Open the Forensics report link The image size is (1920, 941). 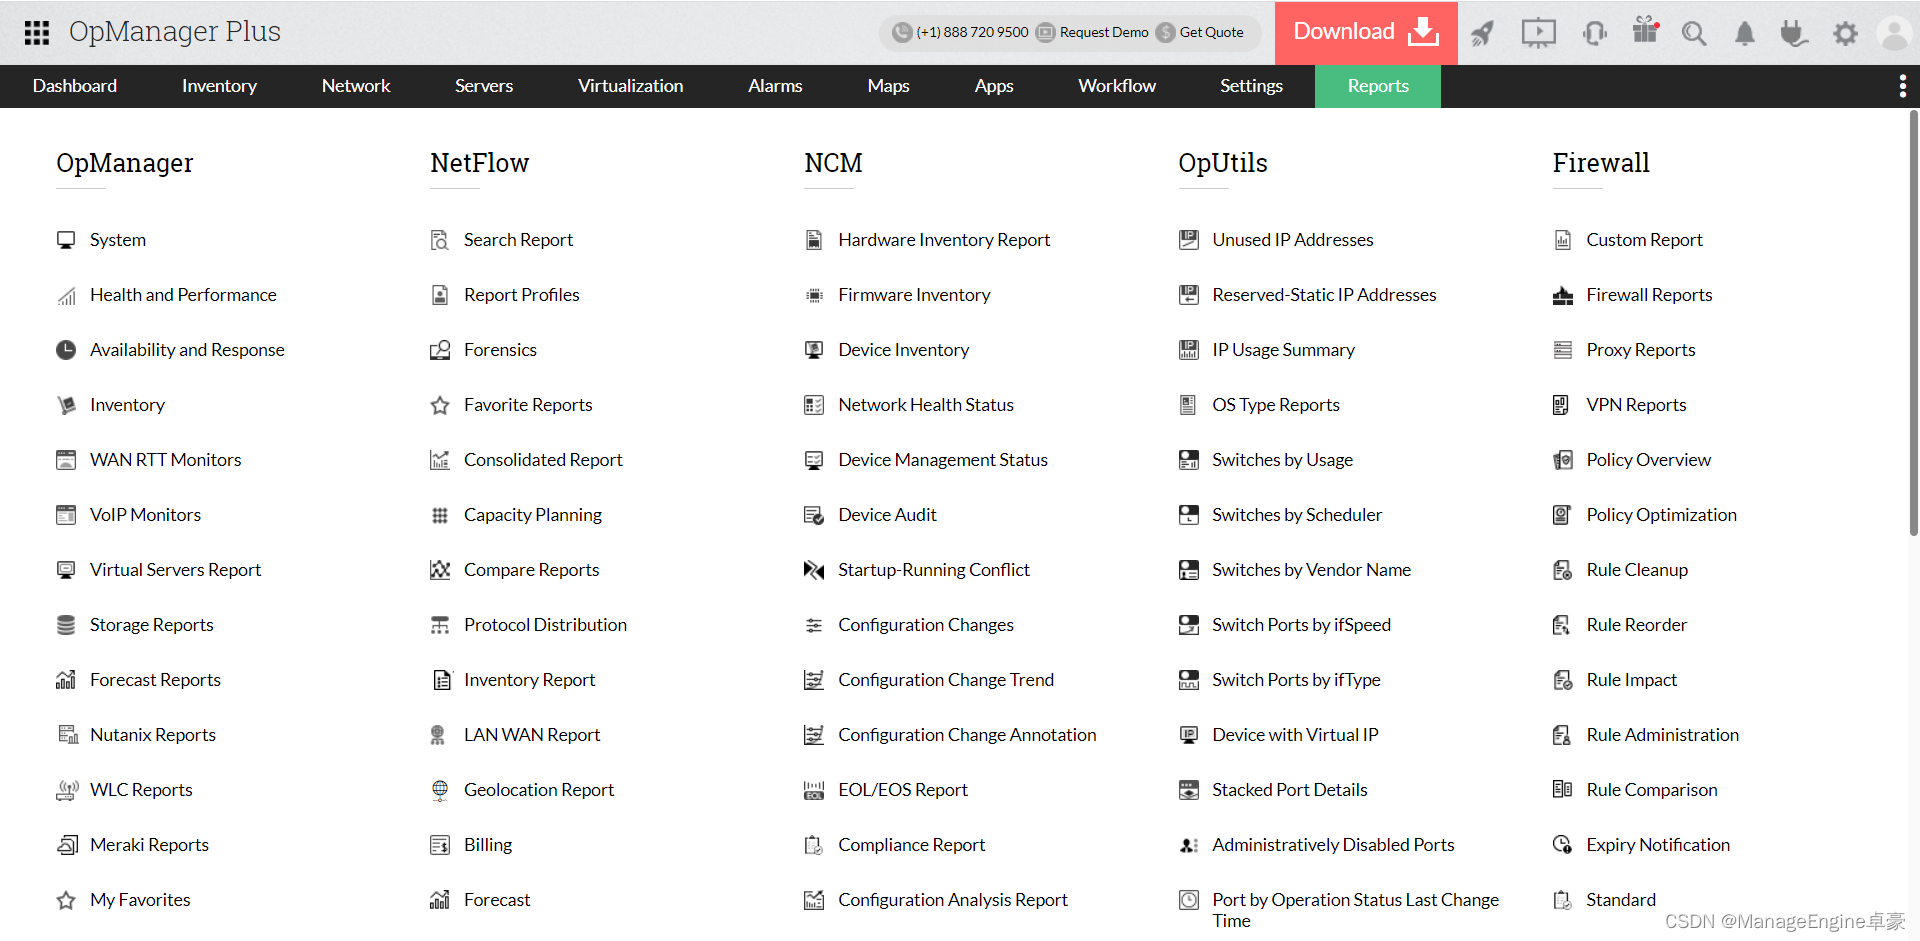click(x=500, y=350)
